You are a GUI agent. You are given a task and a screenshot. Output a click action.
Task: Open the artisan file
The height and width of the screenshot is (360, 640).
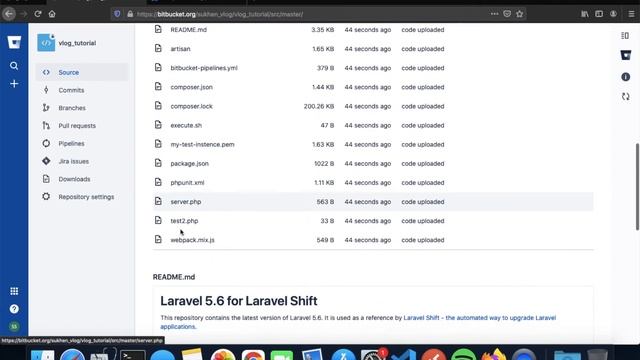click(180, 49)
